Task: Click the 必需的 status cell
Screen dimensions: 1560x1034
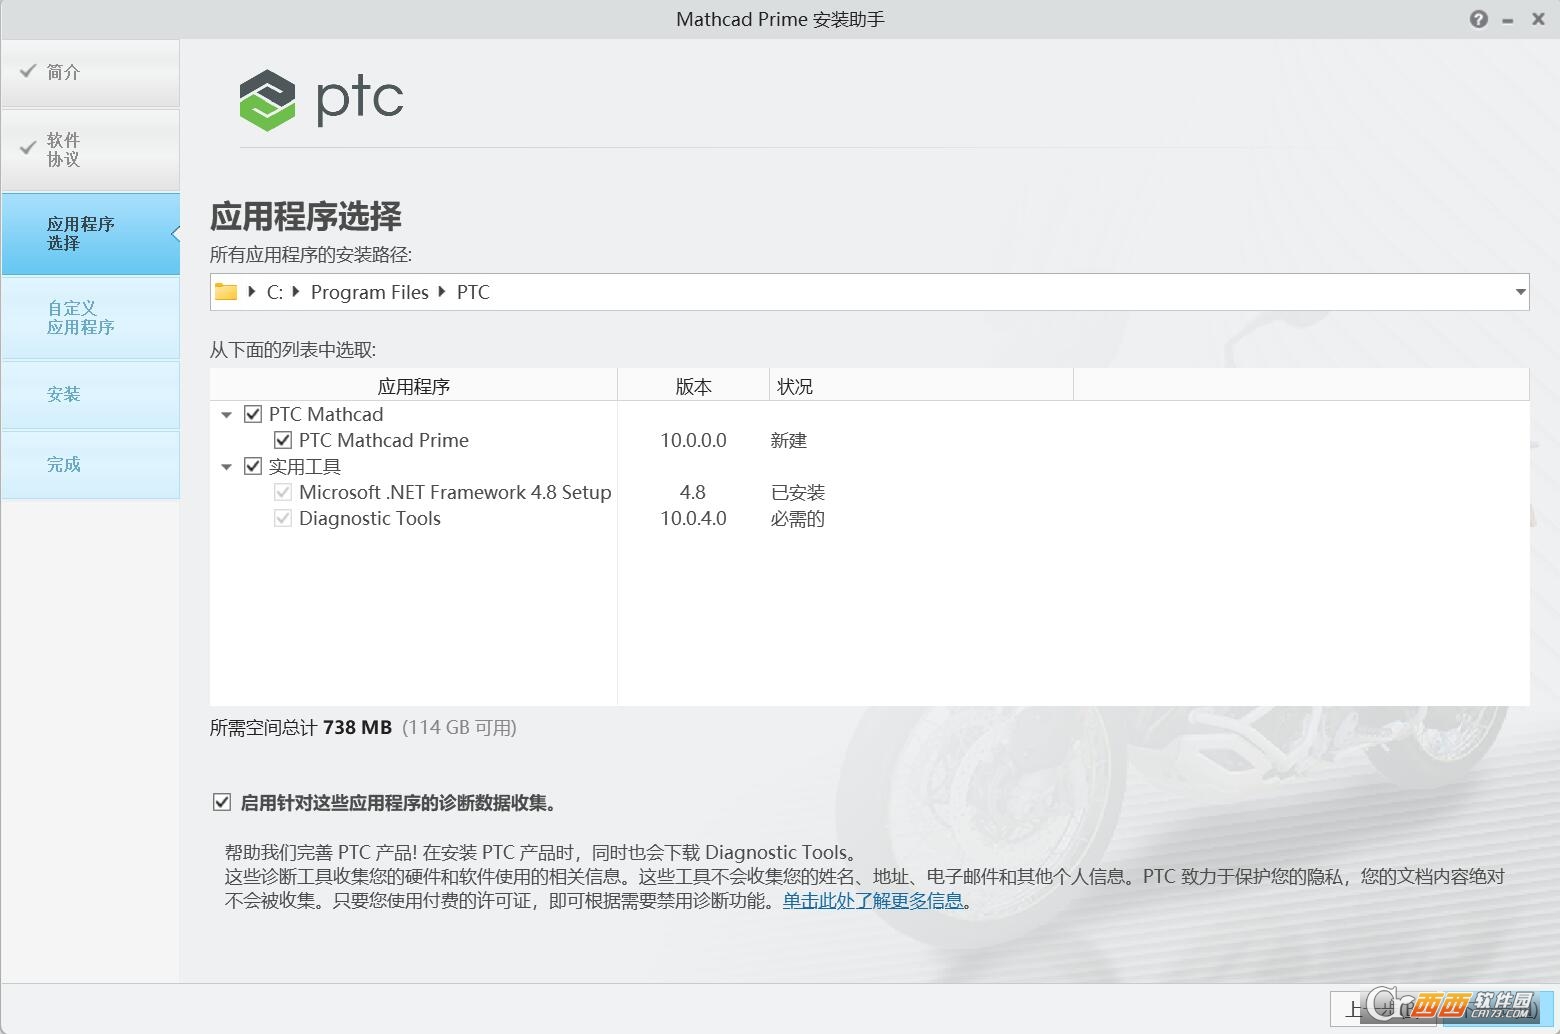Action: [798, 518]
